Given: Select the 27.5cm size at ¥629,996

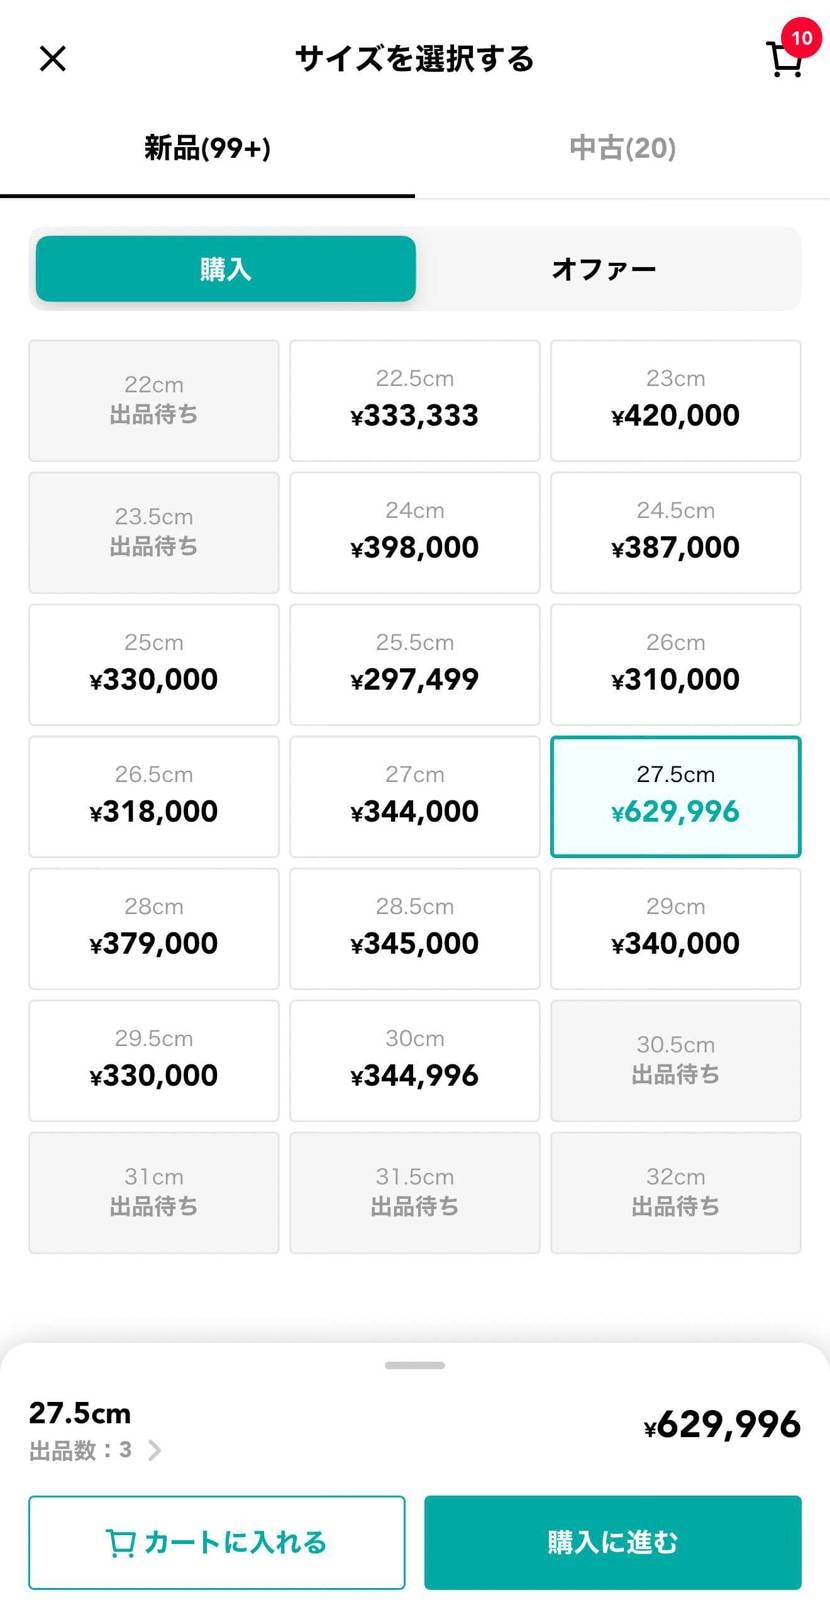Looking at the screenshot, I should [x=676, y=797].
